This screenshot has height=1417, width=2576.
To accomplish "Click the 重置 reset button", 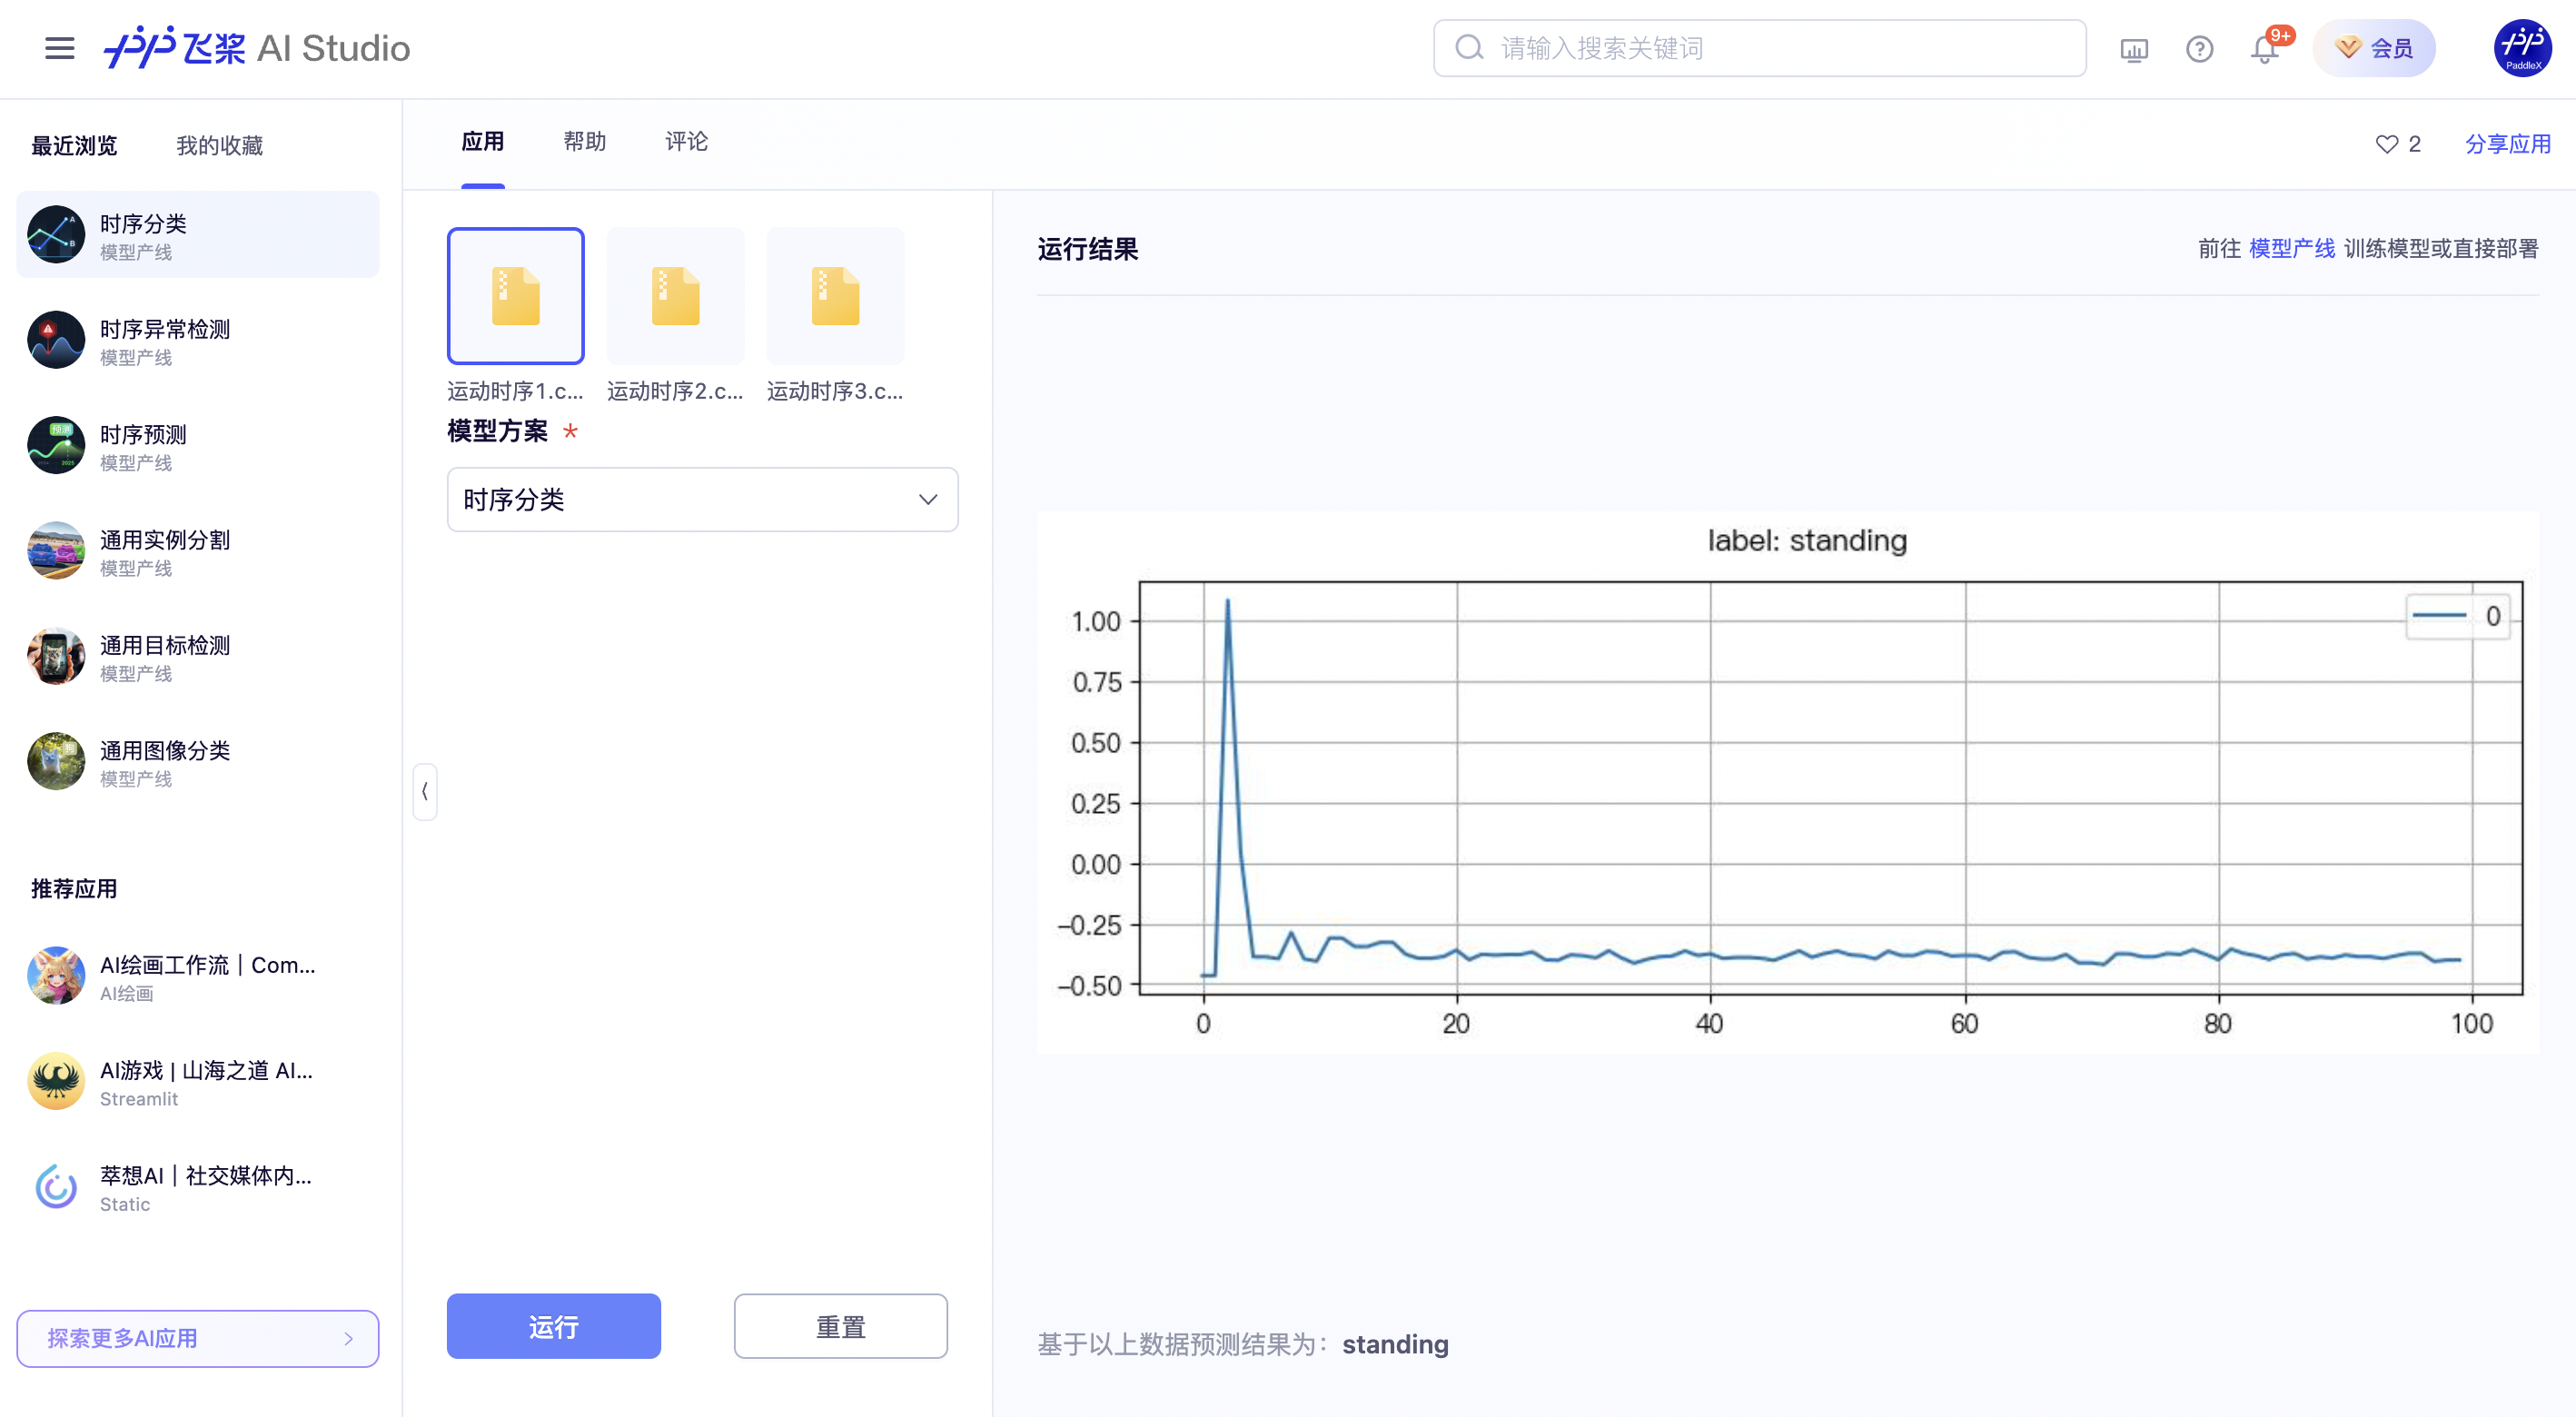I will [x=840, y=1326].
